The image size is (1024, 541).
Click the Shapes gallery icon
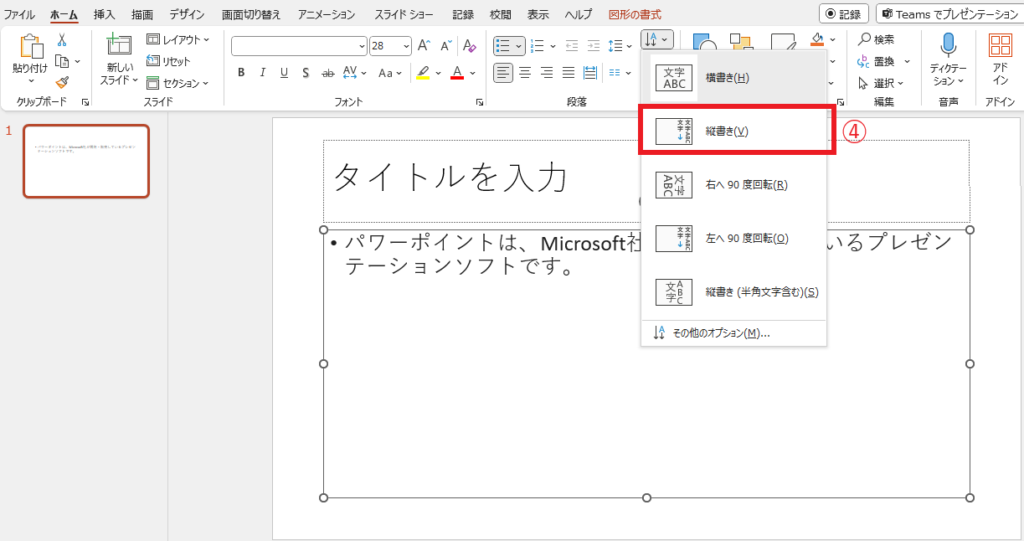[x=705, y=43]
